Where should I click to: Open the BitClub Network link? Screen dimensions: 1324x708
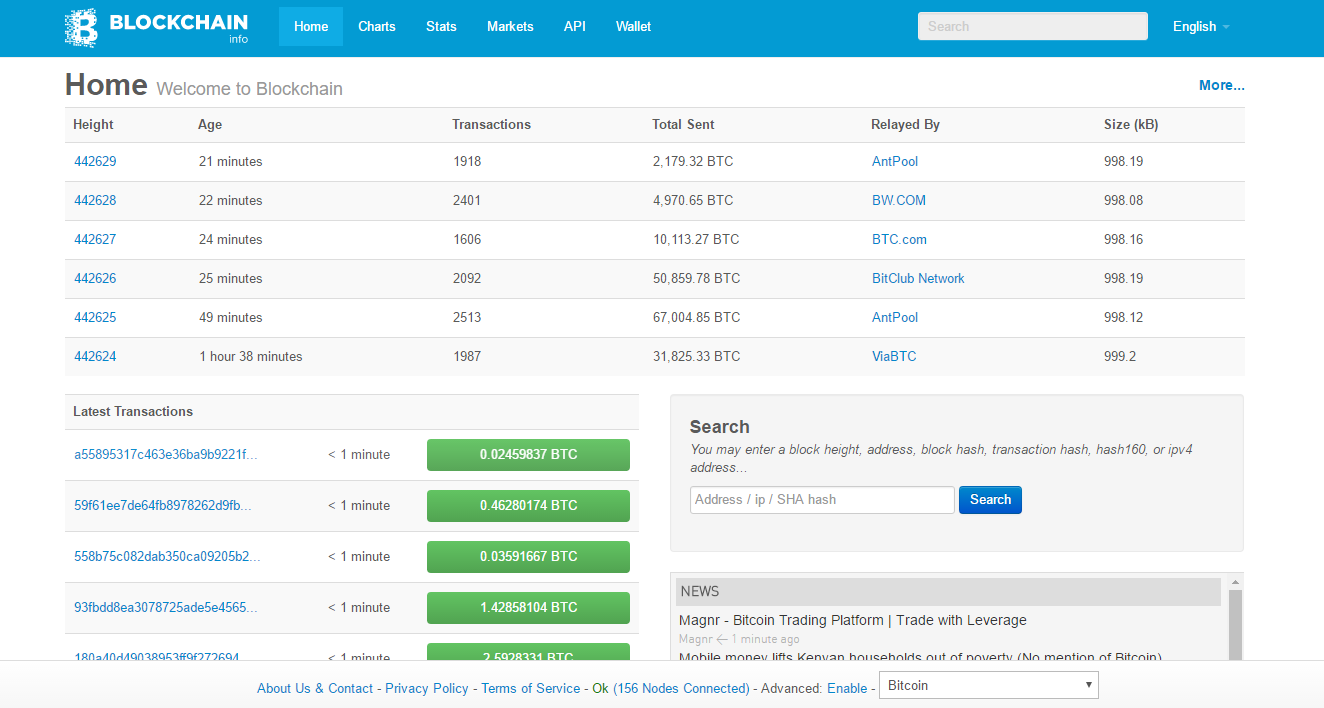918,278
